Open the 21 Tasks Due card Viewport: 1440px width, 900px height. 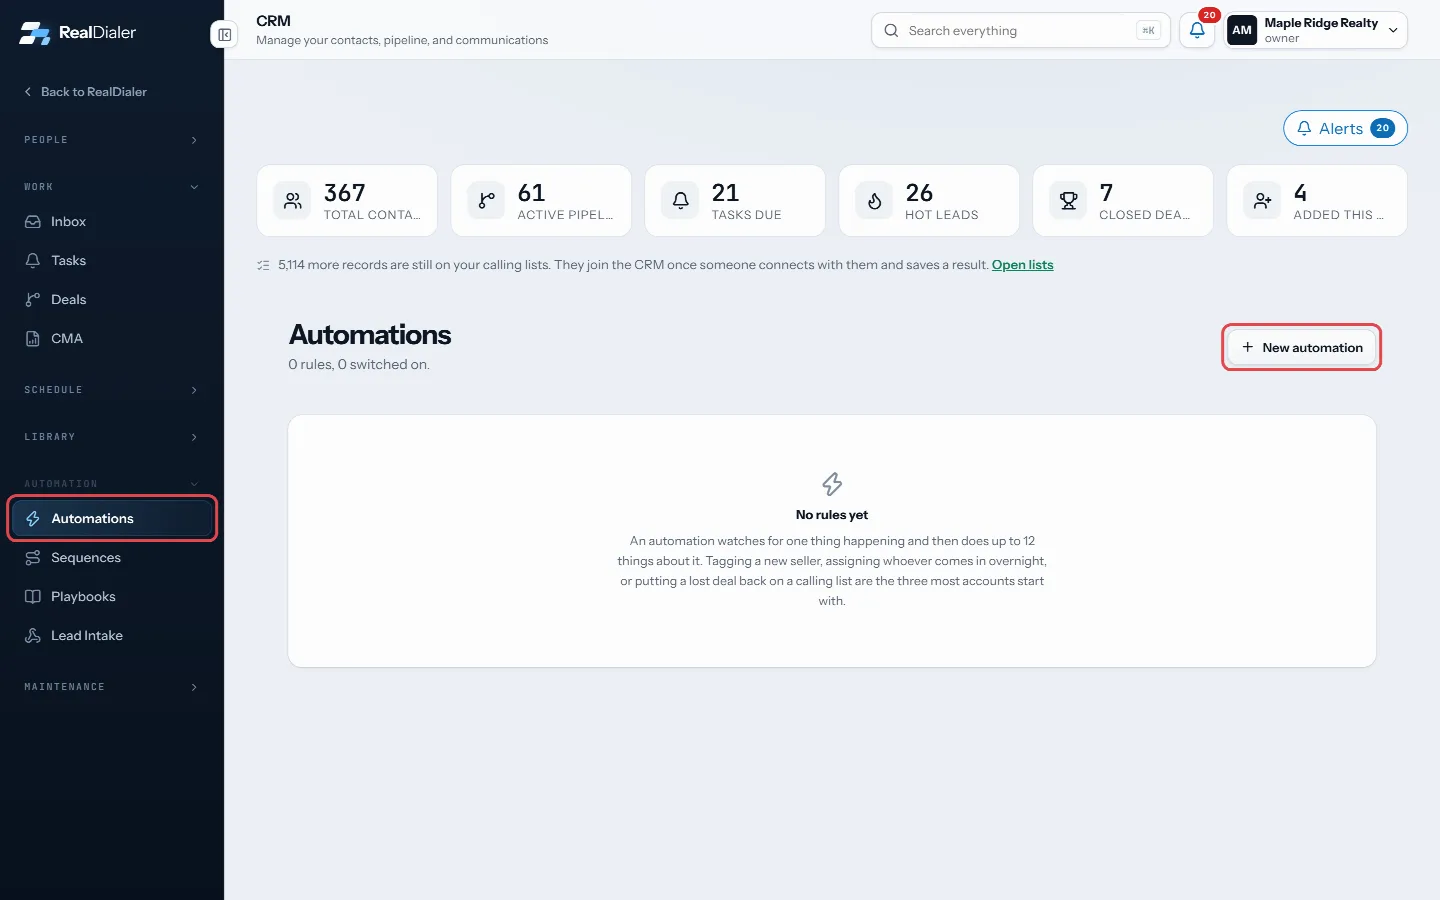[x=735, y=201]
